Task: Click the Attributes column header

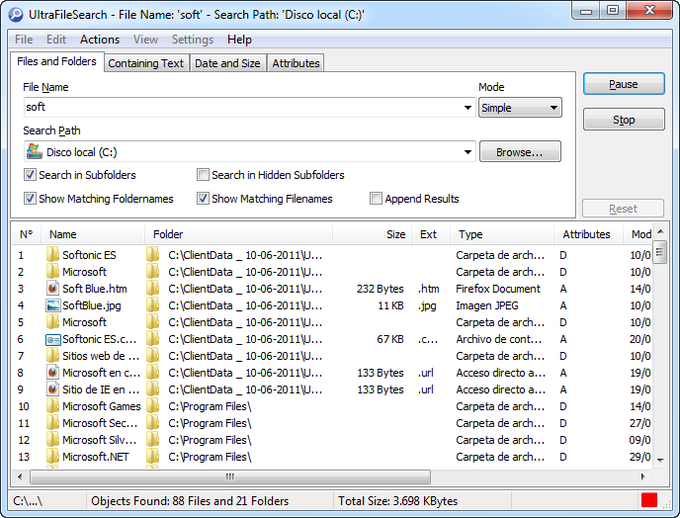Action: pyautogui.click(x=589, y=234)
